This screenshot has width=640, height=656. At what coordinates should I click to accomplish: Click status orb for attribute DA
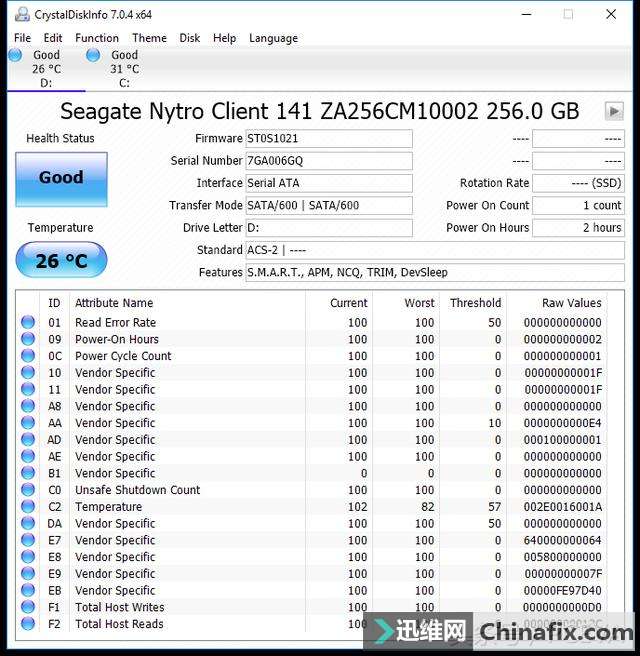pyautogui.click(x=28, y=523)
